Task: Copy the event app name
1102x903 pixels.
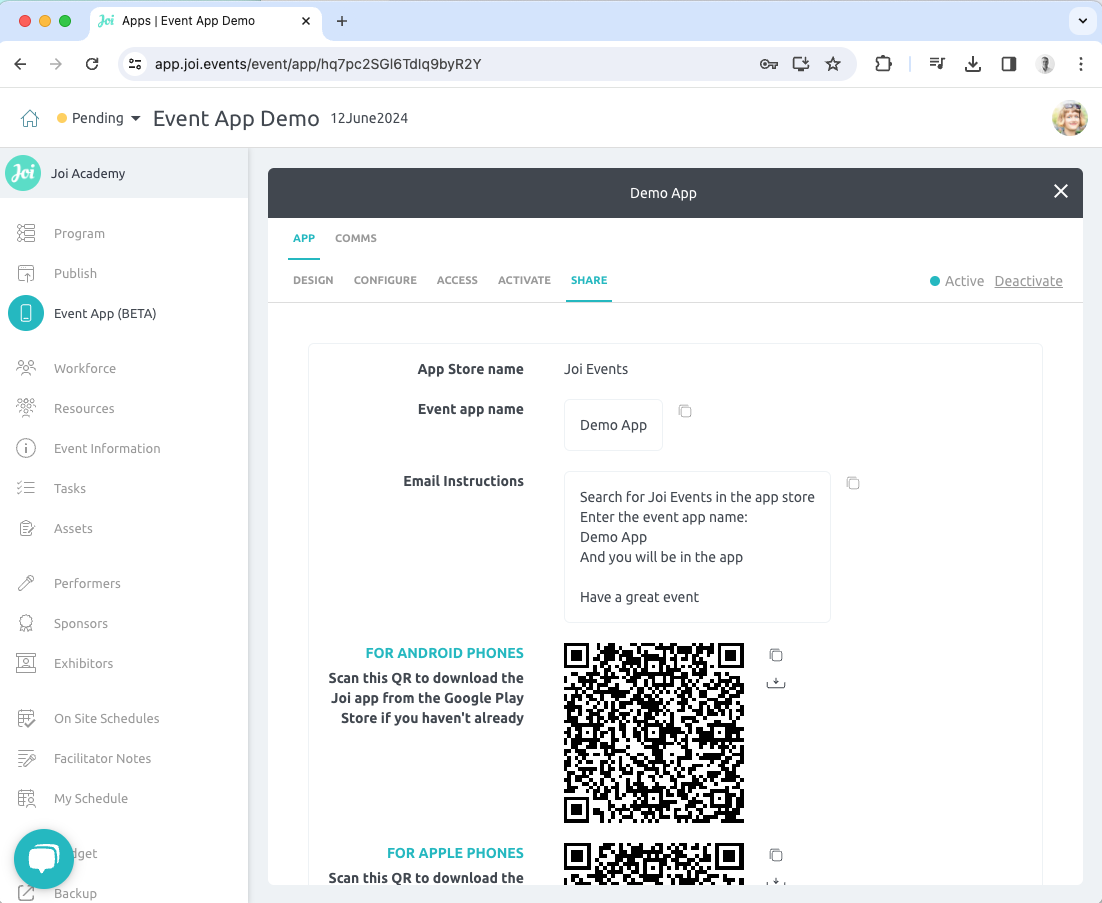Action: point(685,411)
